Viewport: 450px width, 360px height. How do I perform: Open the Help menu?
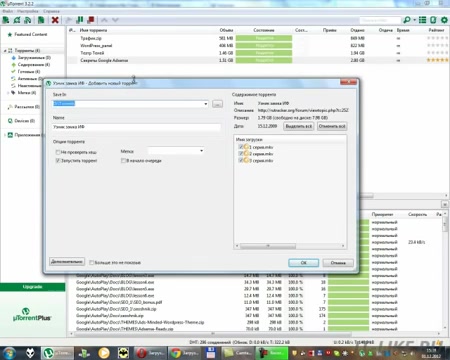point(51,11)
